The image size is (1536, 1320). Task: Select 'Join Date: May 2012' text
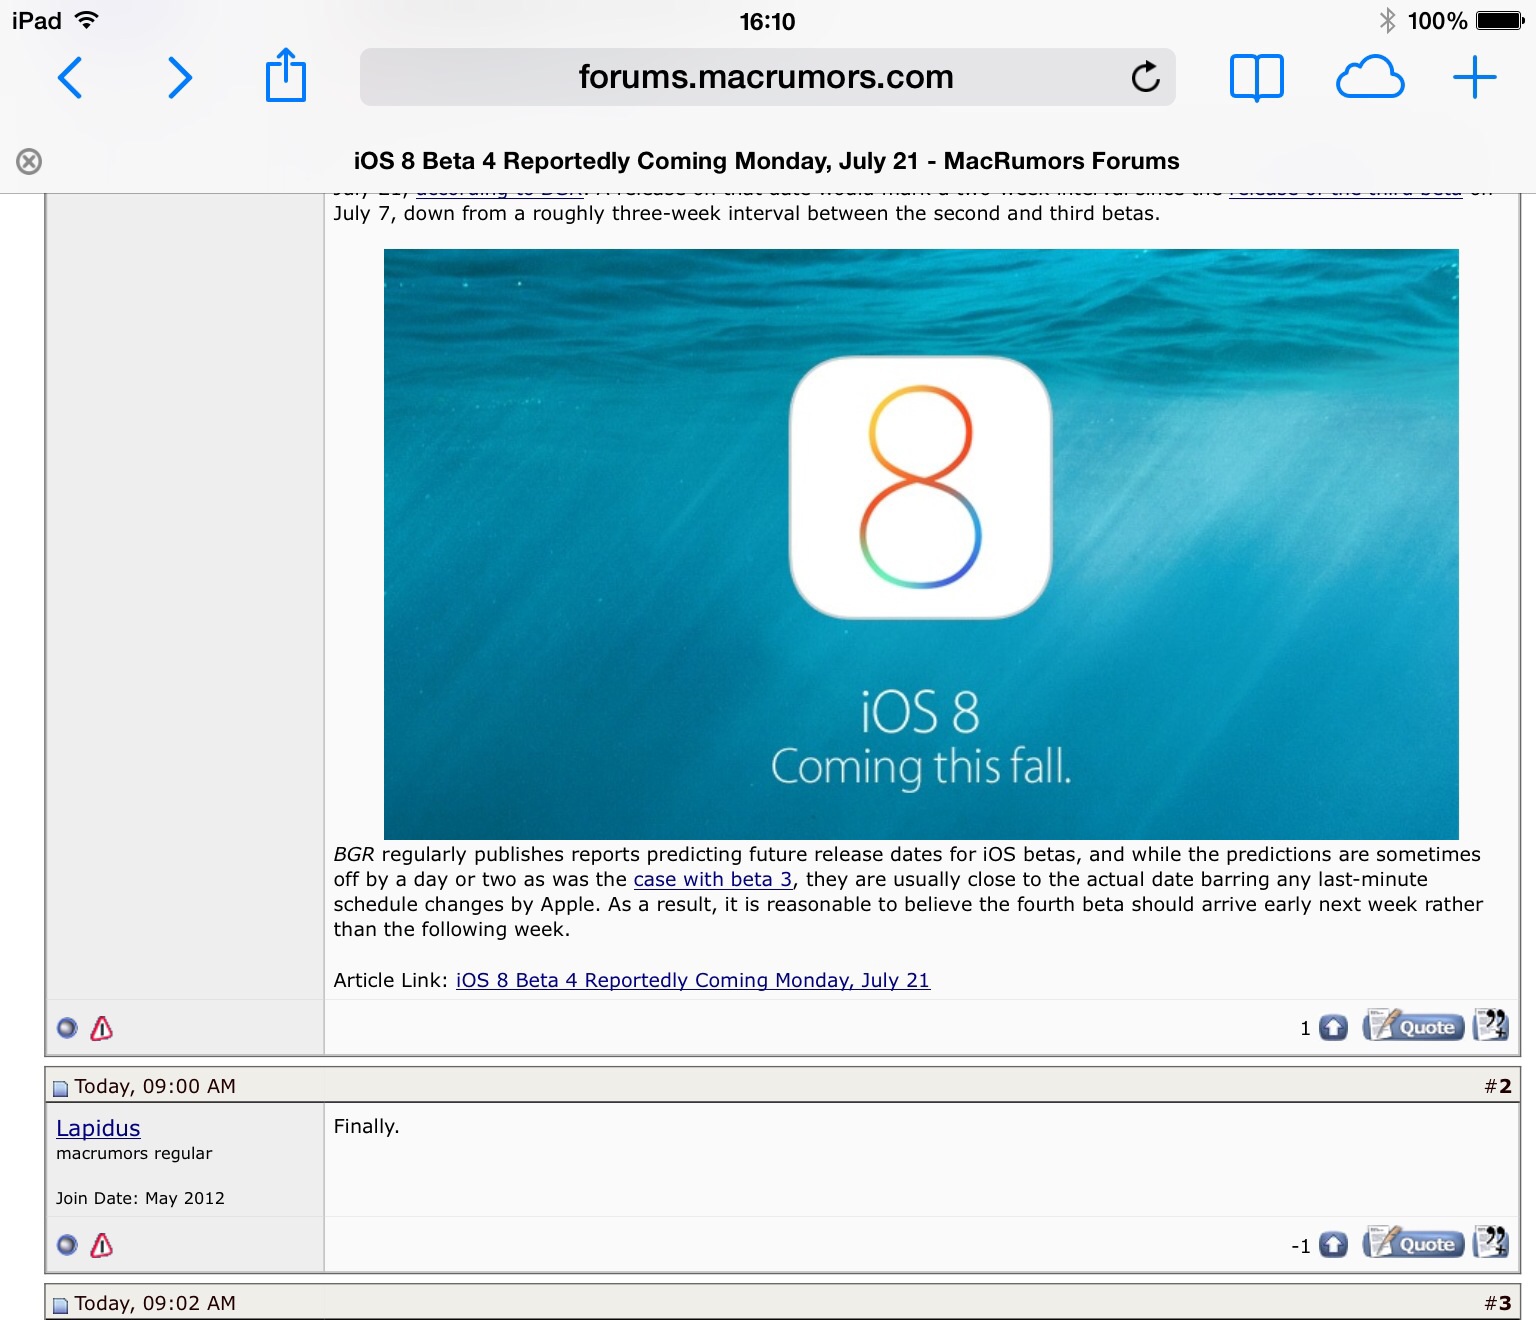[140, 1198]
